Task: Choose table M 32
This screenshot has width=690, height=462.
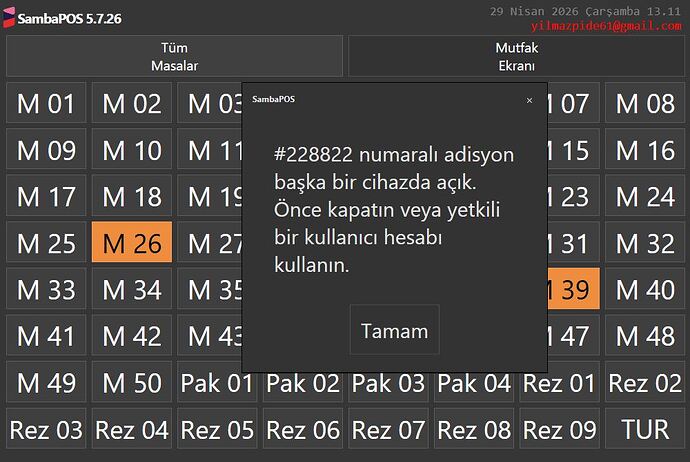Action: 645,243
